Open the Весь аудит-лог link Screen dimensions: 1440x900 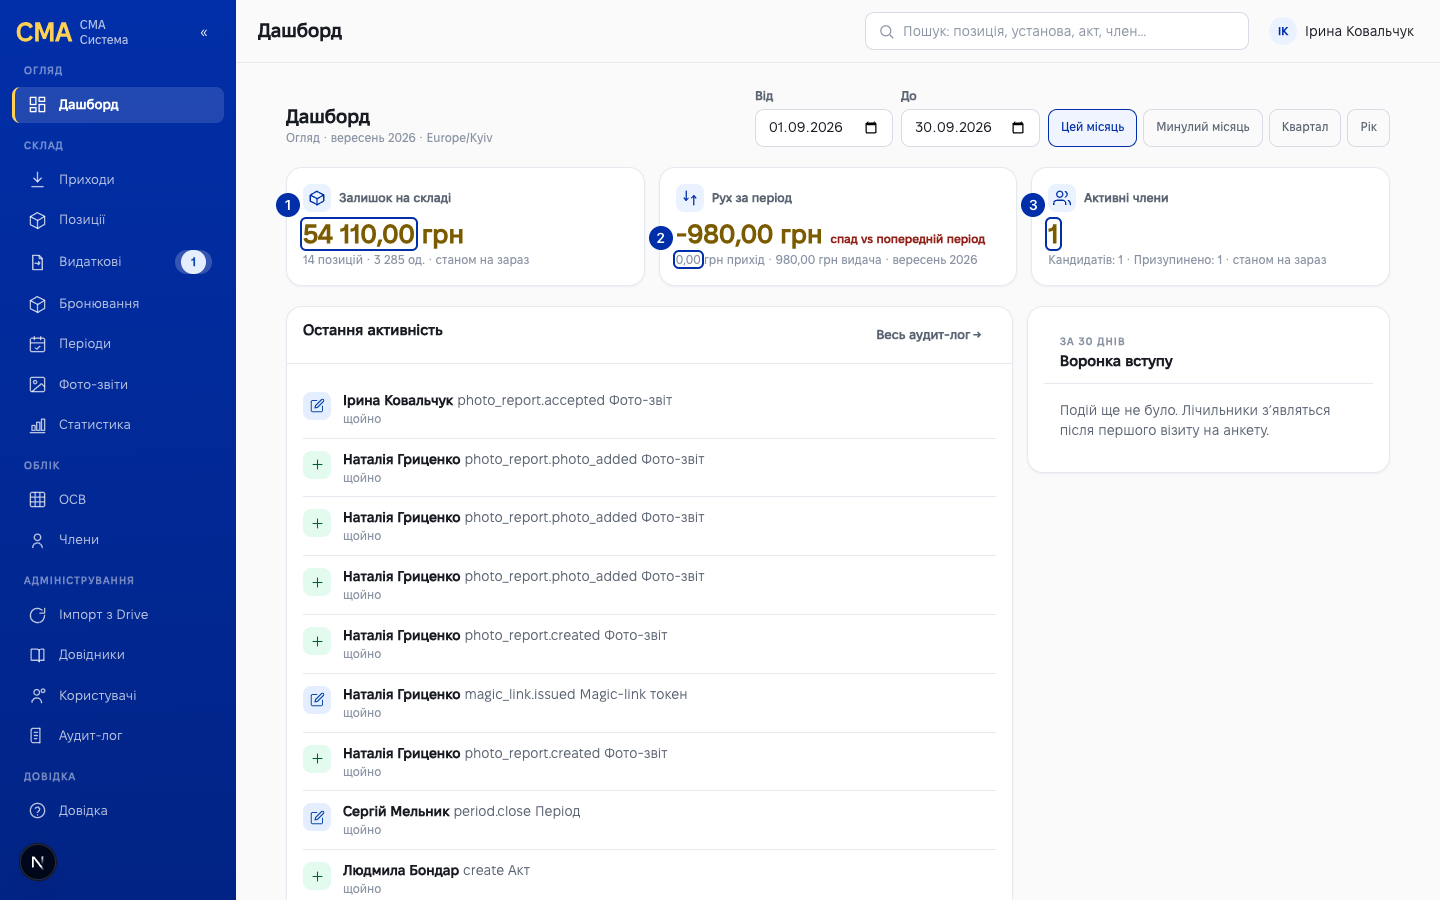(929, 335)
